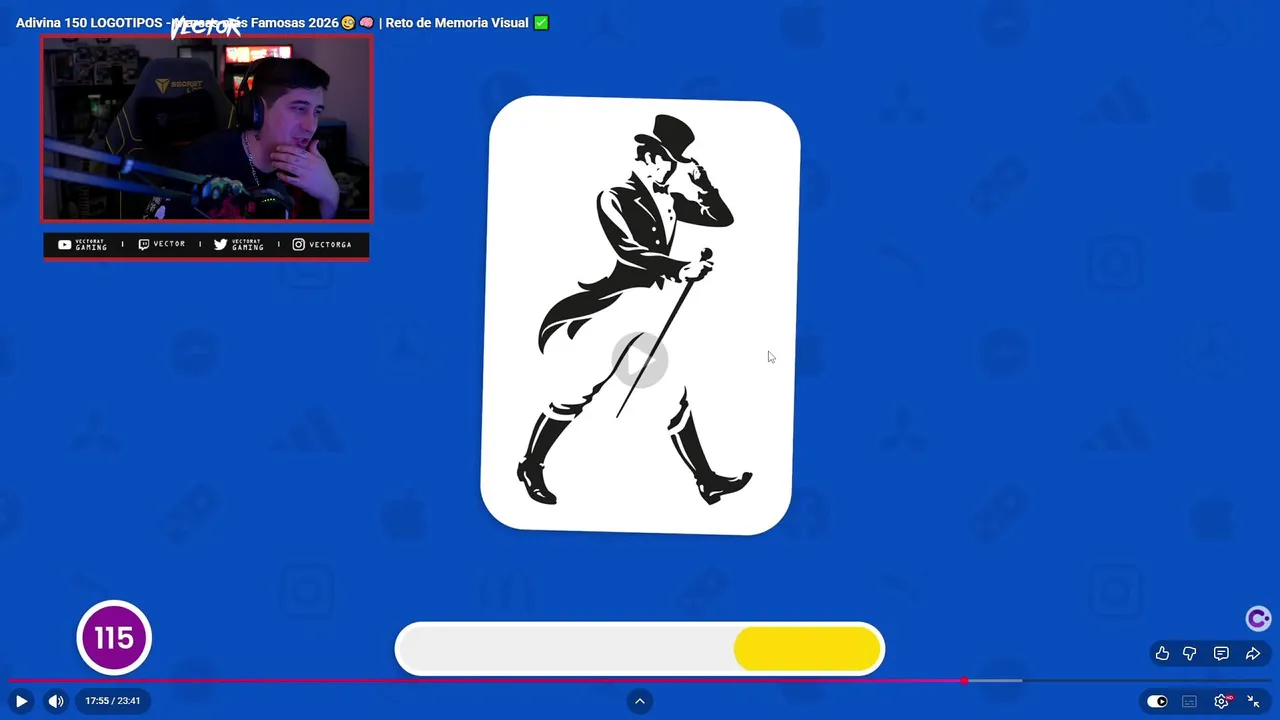
Task: Click the video title 'Adivina 150 LOGOTIPOS'
Action: coord(282,23)
